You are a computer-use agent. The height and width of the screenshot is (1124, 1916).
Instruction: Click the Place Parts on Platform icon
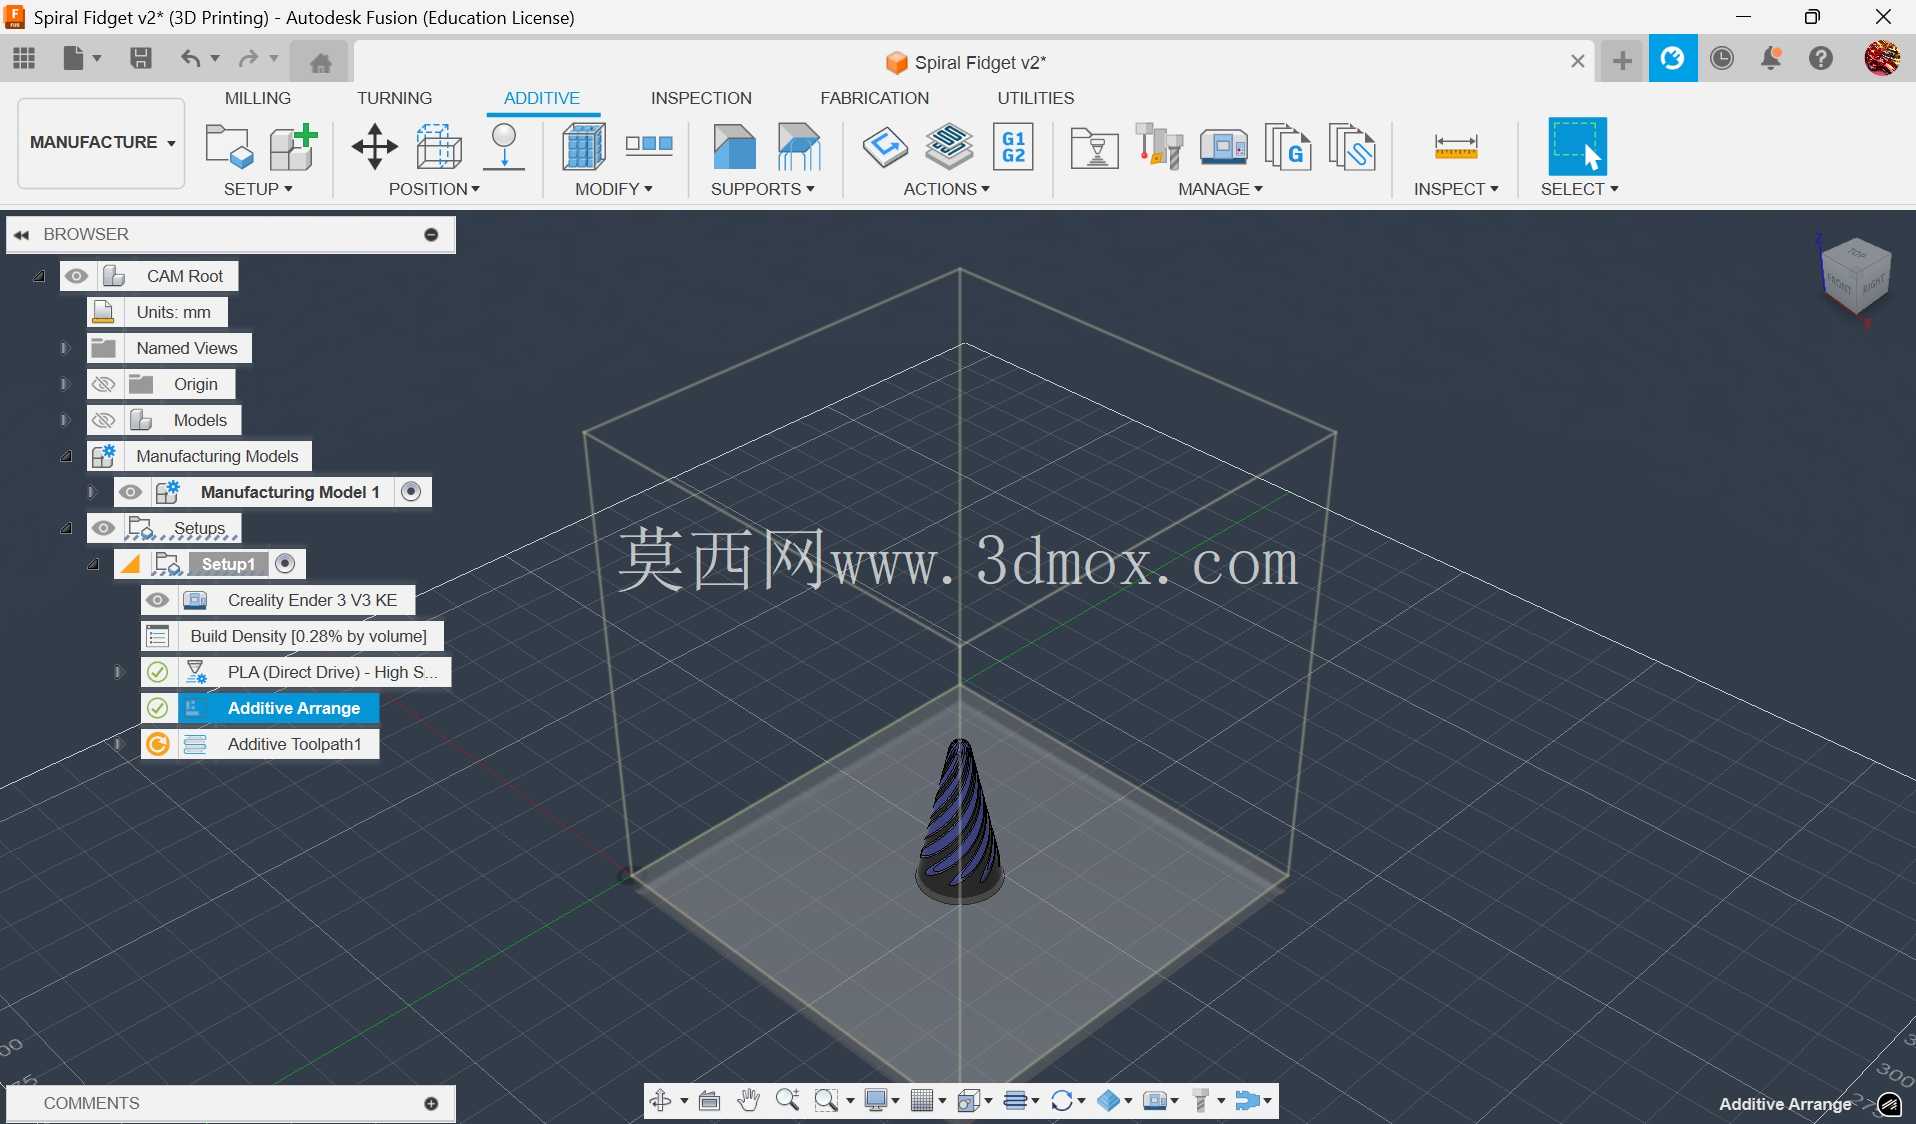[504, 147]
